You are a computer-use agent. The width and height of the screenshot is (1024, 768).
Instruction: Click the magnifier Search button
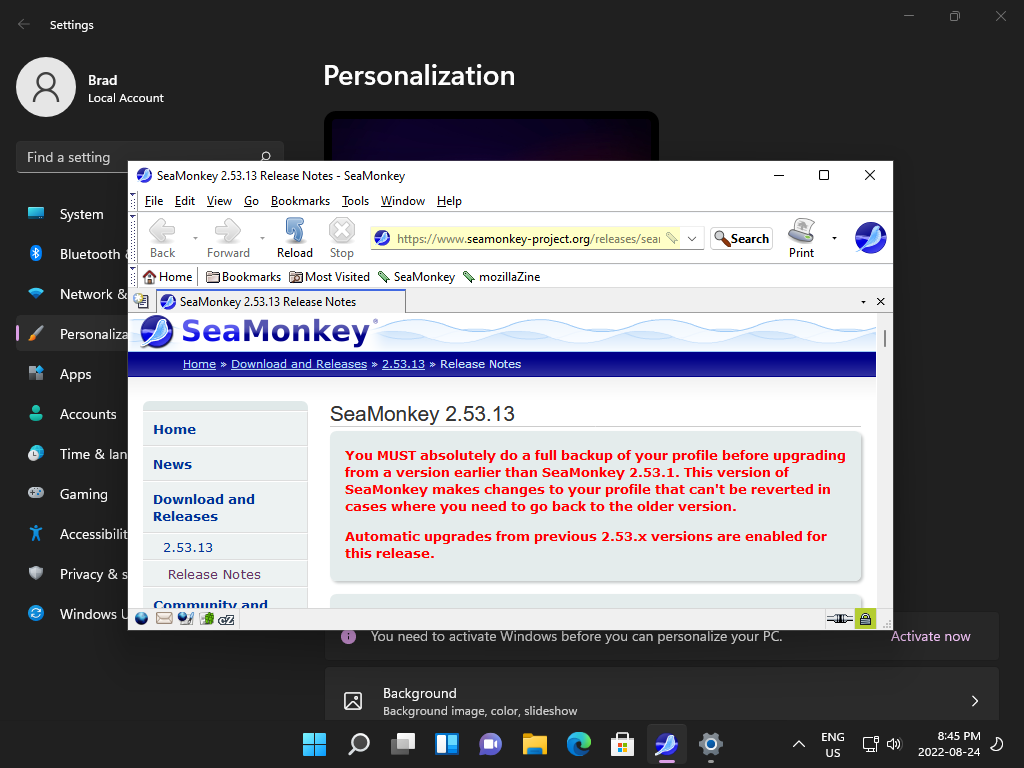pos(741,238)
